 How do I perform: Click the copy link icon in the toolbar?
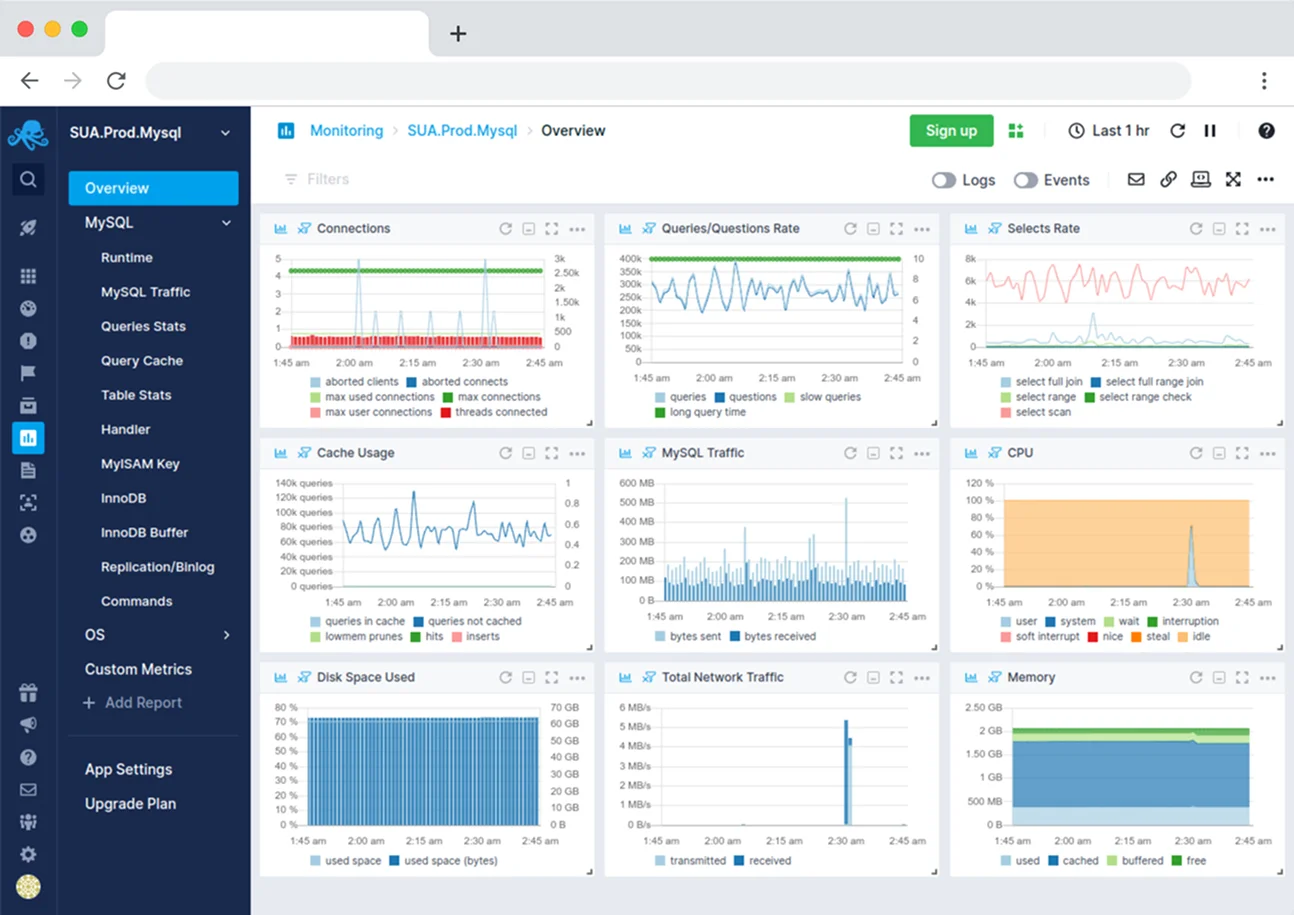[1168, 180]
